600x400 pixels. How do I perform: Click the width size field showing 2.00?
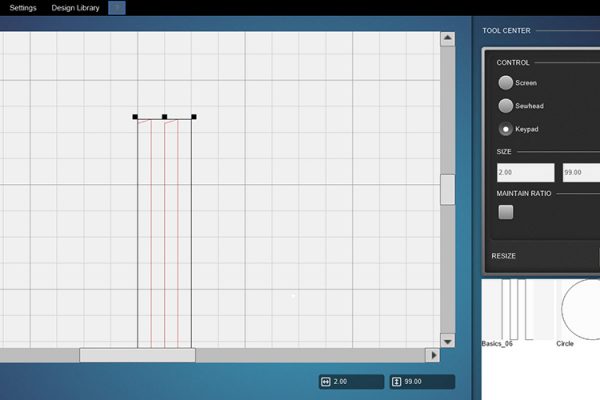click(x=525, y=172)
